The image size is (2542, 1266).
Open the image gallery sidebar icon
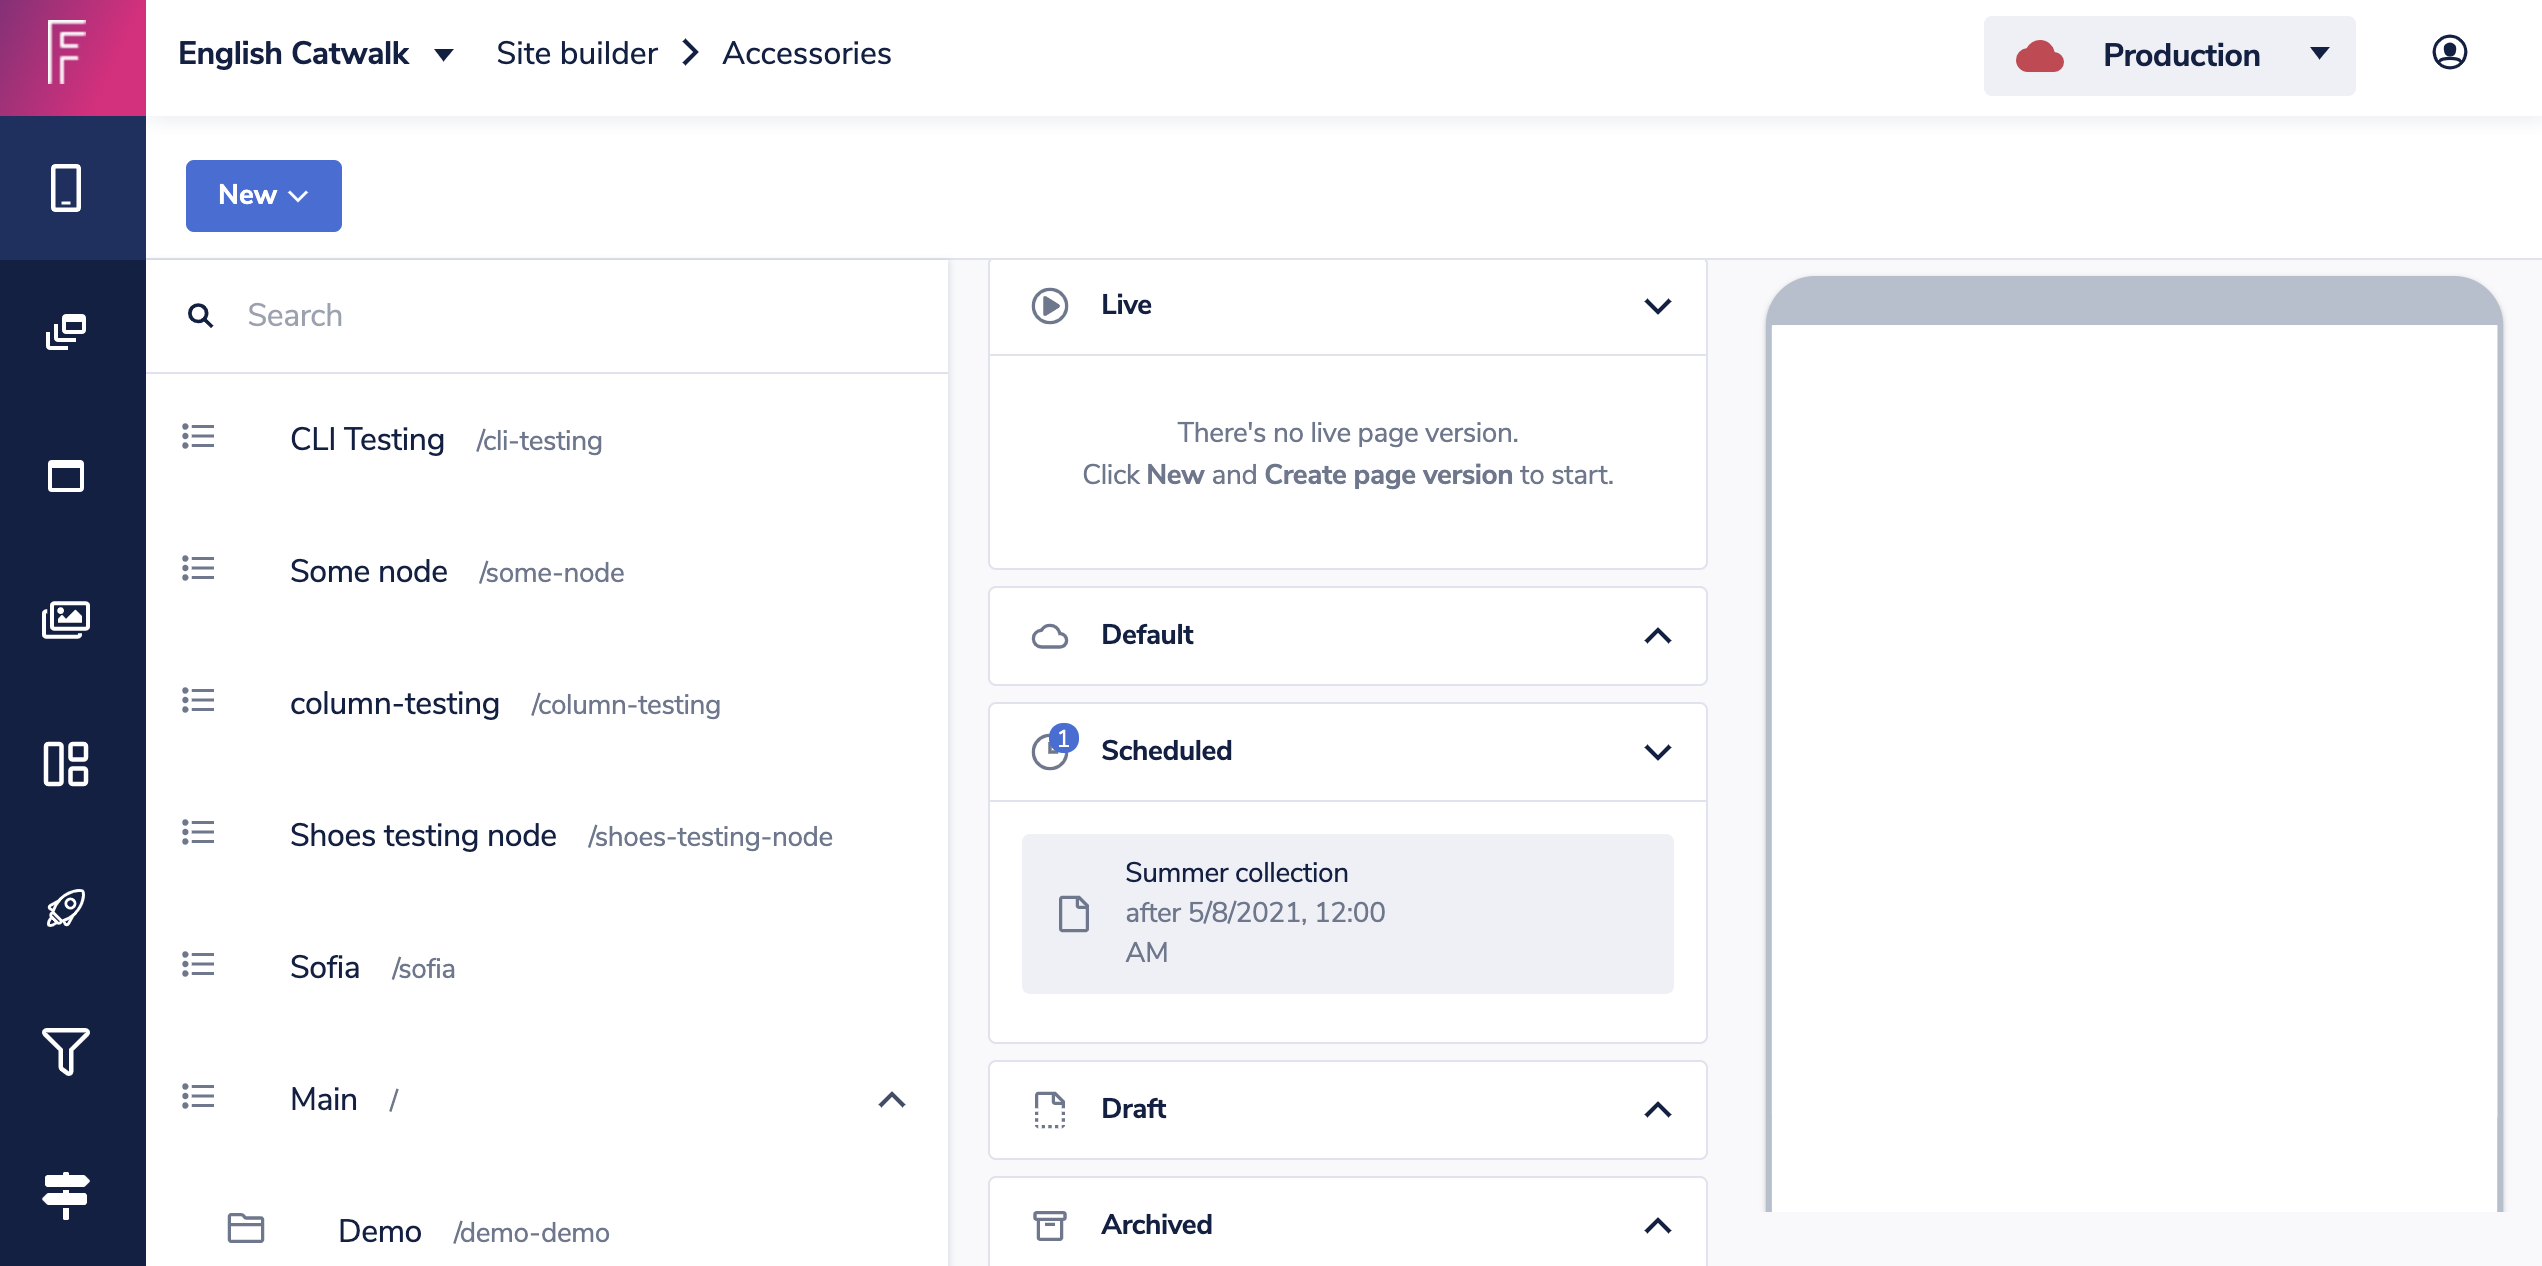click(x=66, y=620)
